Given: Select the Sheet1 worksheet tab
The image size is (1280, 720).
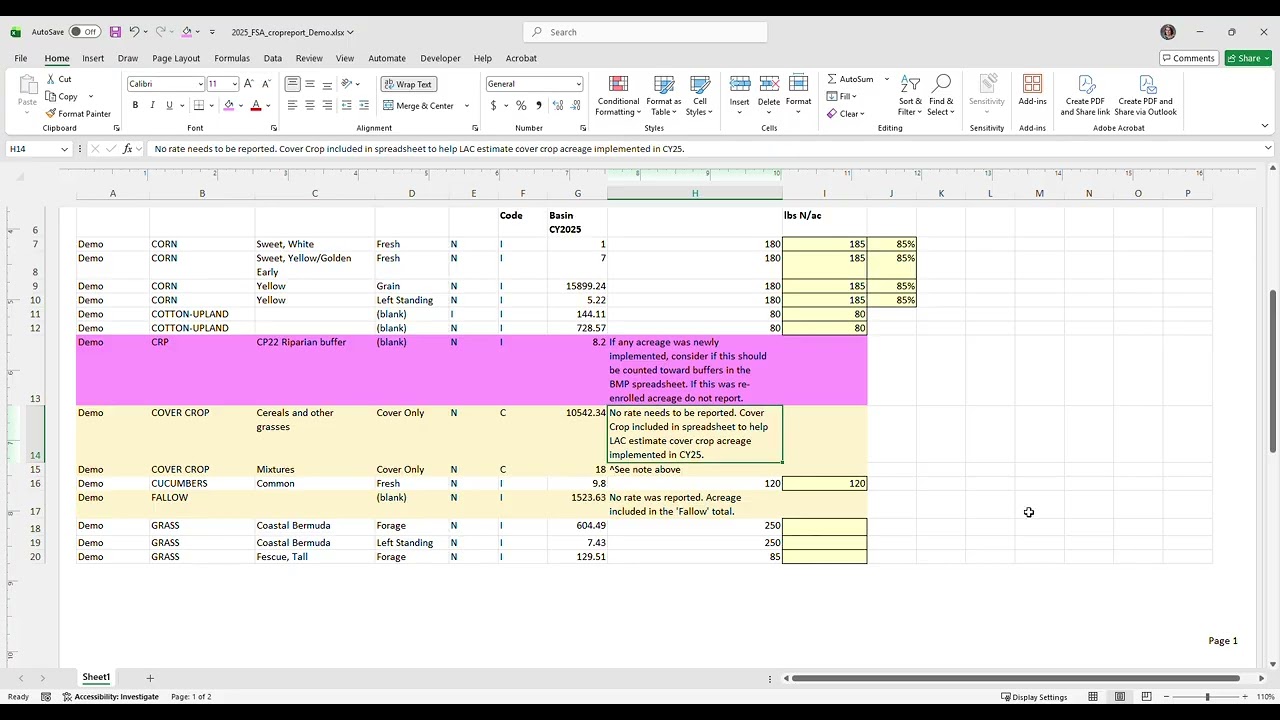Looking at the screenshot, I should click(96, 678).
